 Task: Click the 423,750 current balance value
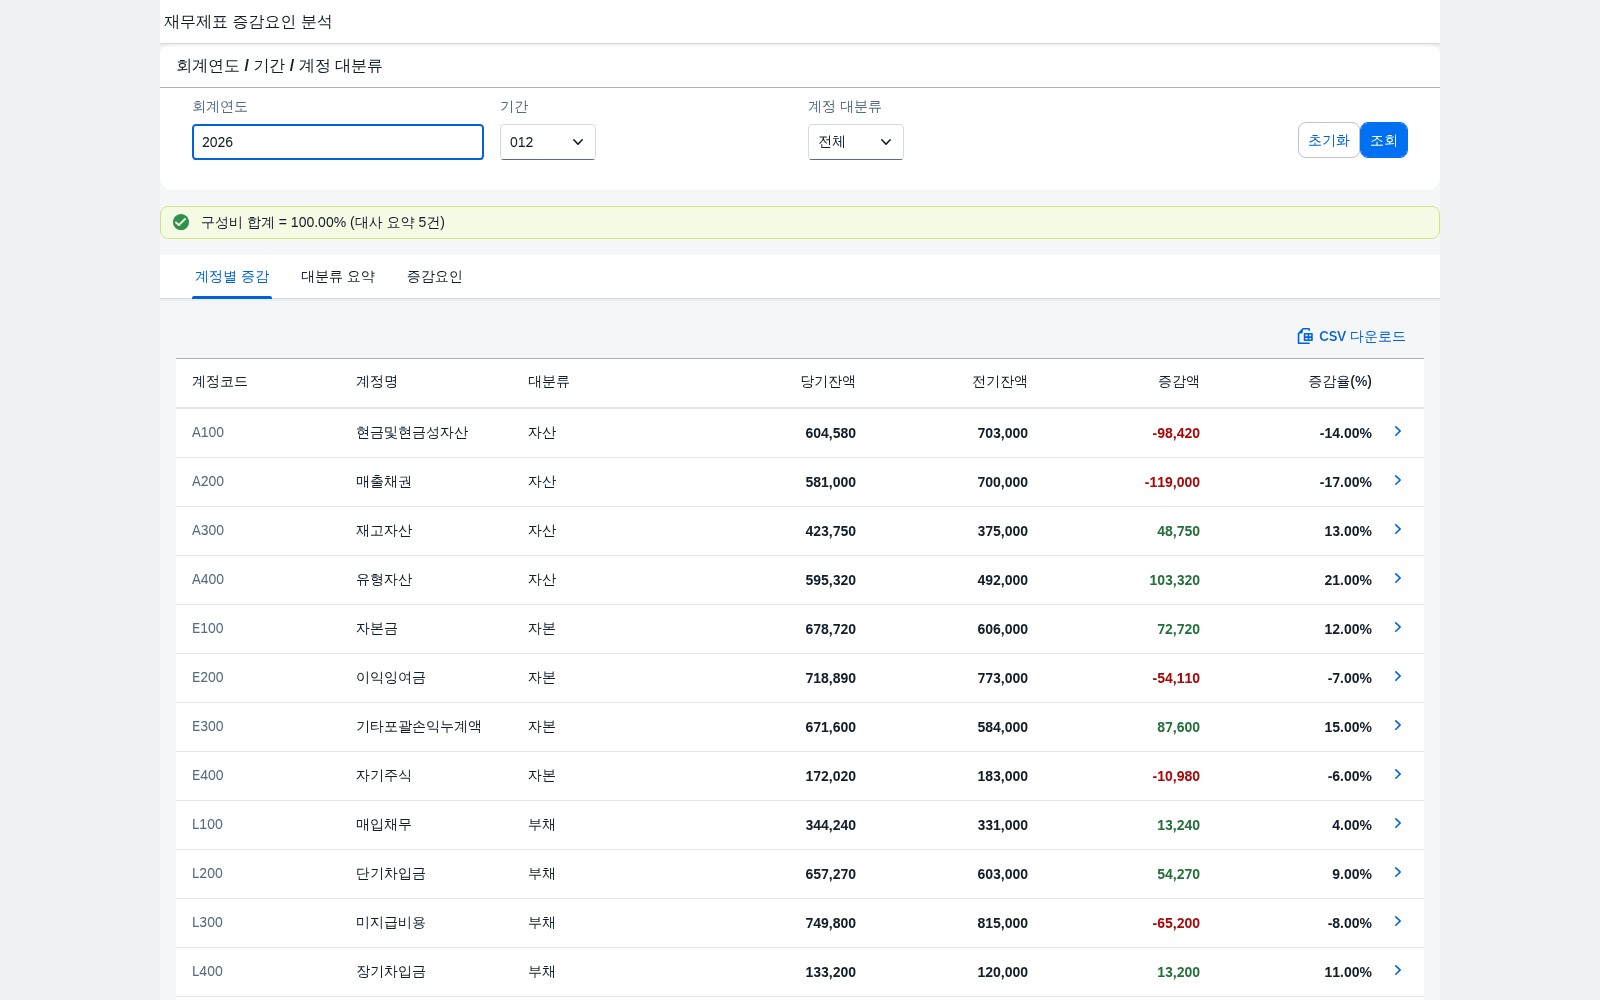(x=831, y=531)
